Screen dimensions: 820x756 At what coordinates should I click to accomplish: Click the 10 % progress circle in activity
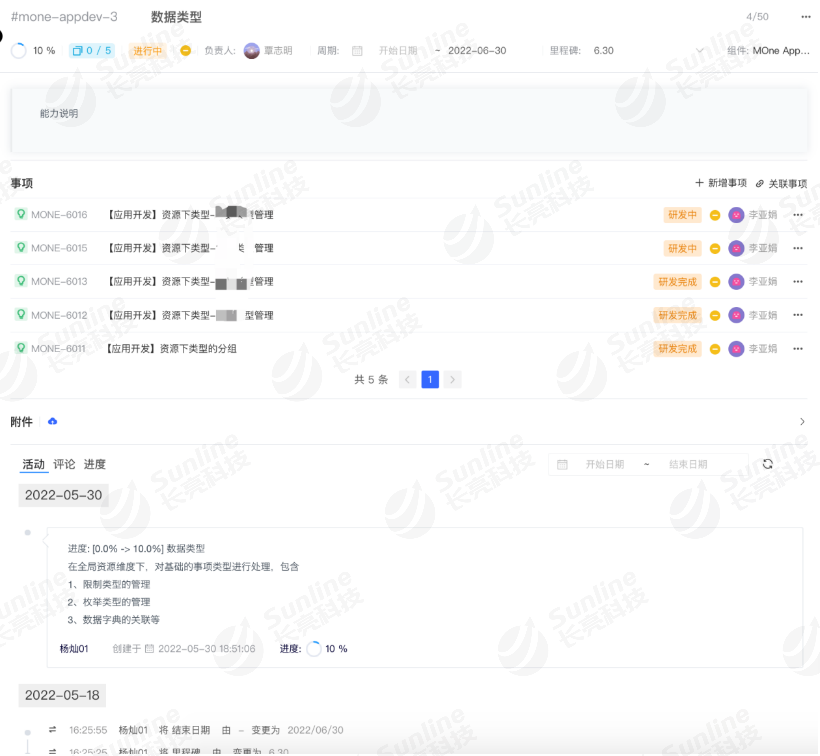click(314, 649)
